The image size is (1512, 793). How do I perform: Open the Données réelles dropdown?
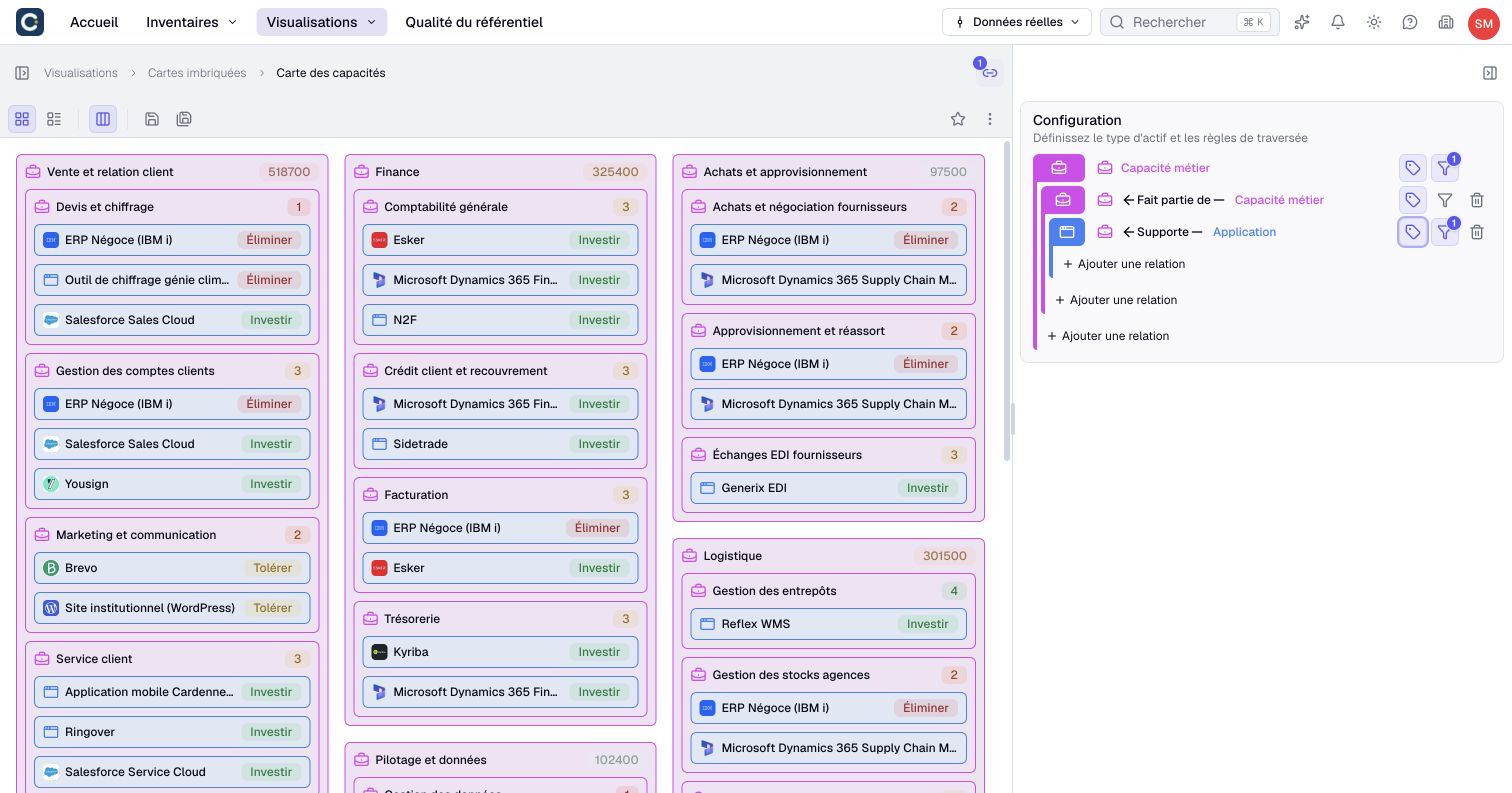click(1016, 22)
